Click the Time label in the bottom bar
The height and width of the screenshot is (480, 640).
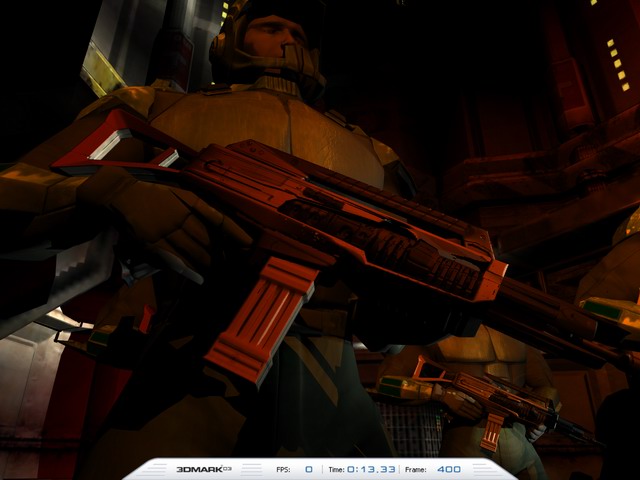(336, 469)
